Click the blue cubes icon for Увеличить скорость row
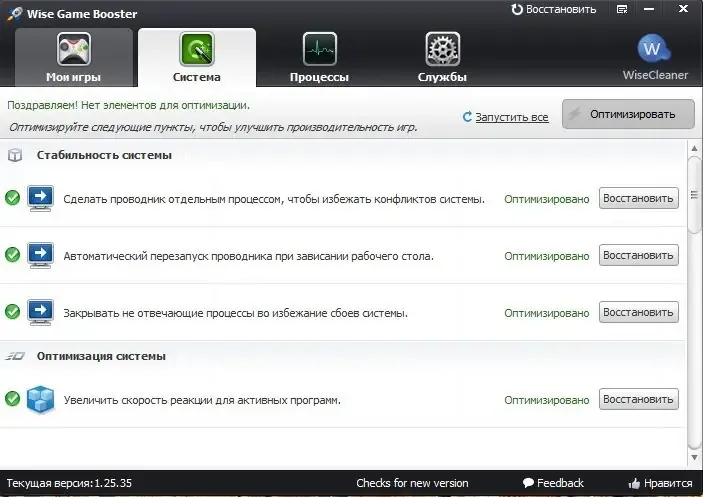Viewport: 703px width, 497px height. (x=40, y=399)
